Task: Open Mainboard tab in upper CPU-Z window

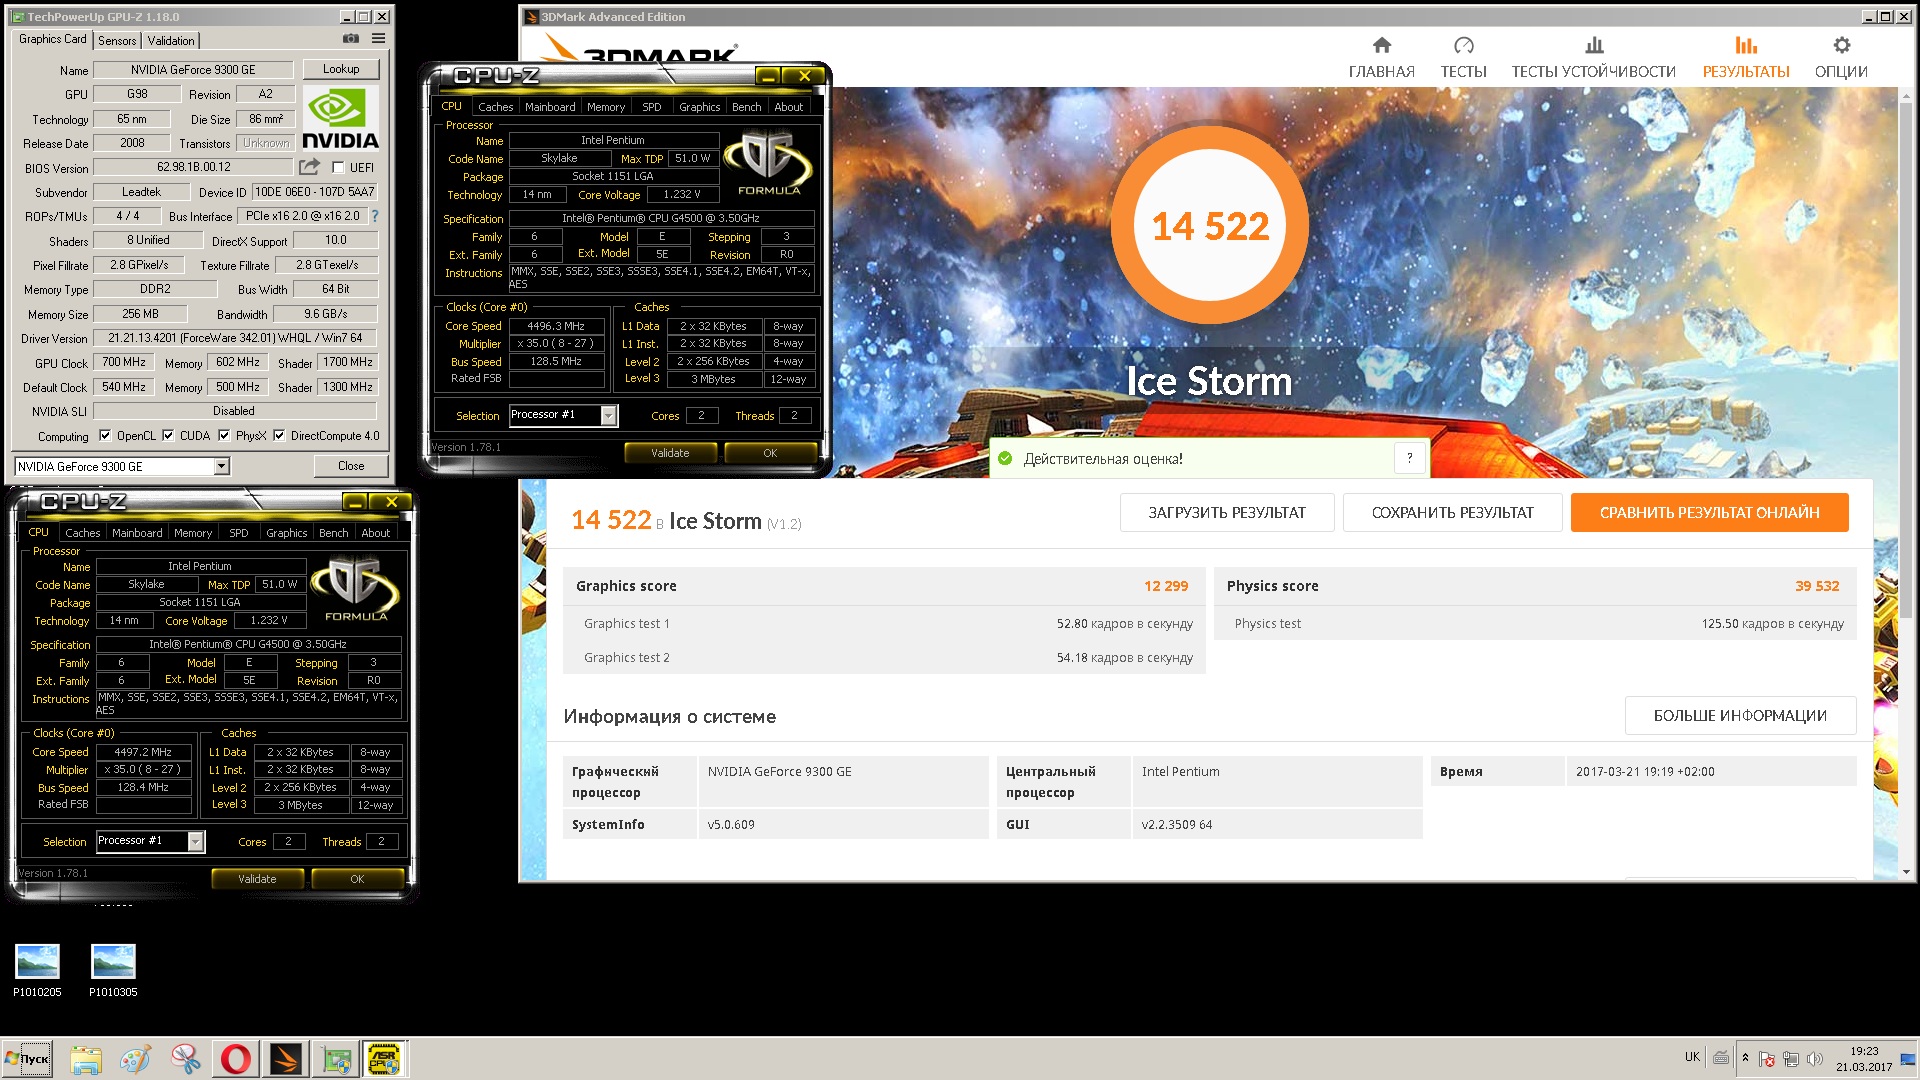Action: (x=550, y=107)
